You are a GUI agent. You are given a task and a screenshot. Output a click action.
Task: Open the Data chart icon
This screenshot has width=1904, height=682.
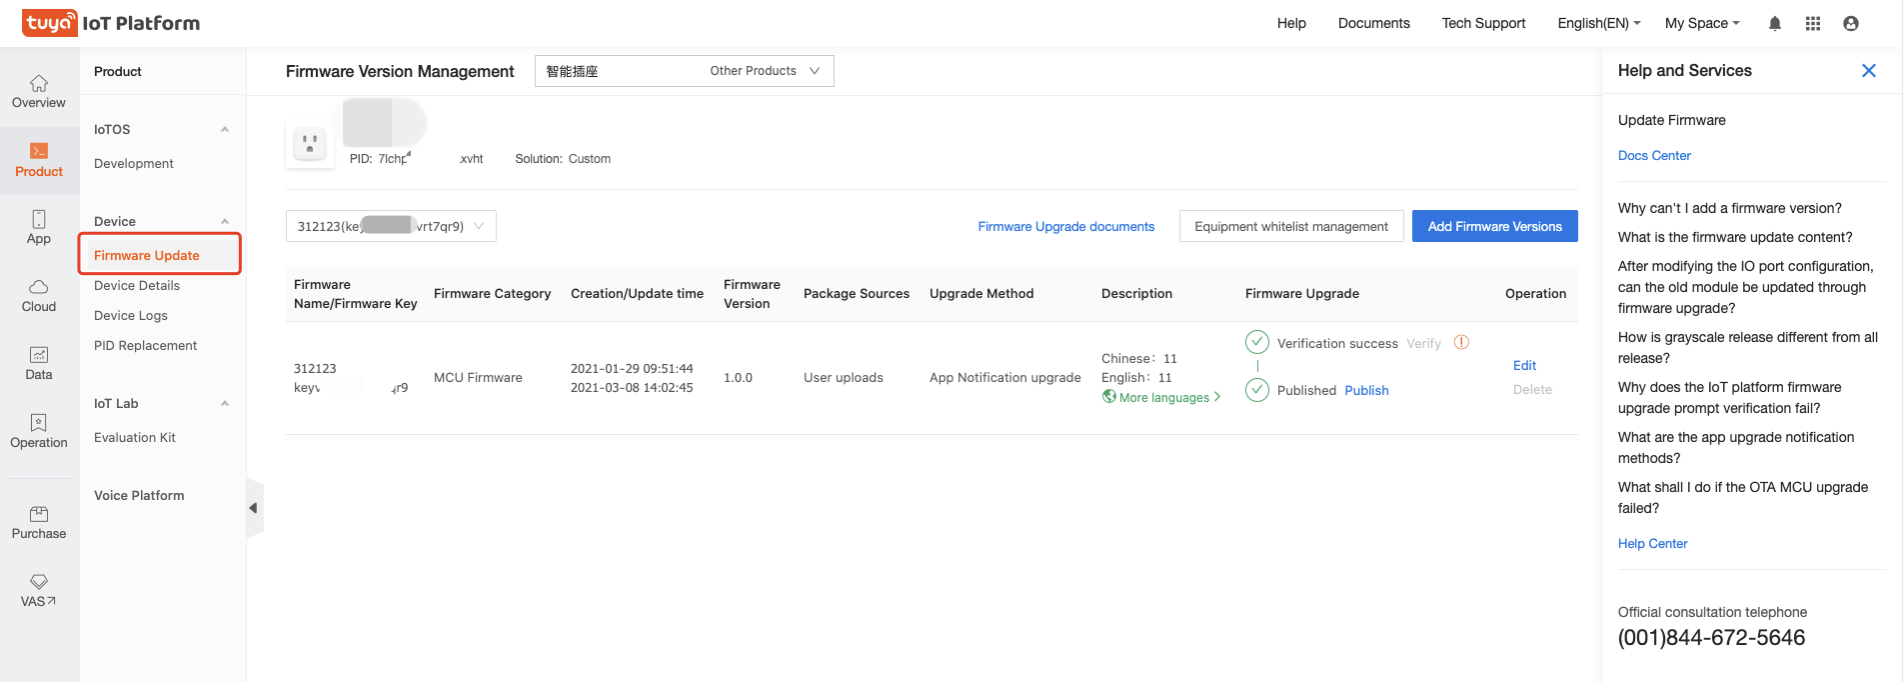(39, 355)
